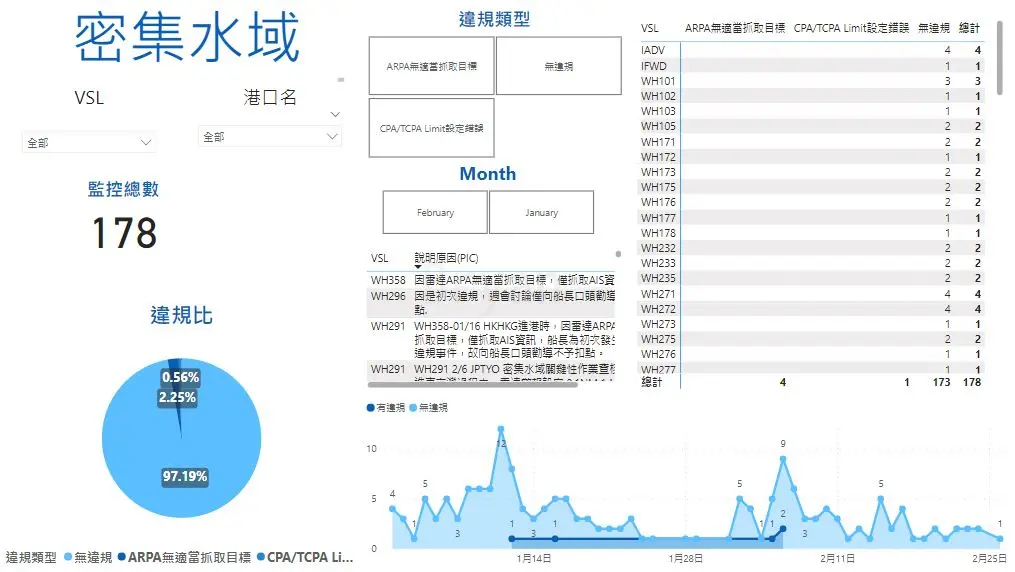Filter by January month tile
The width and height of the screenshot is (1015, 572).
click(541, 212)
